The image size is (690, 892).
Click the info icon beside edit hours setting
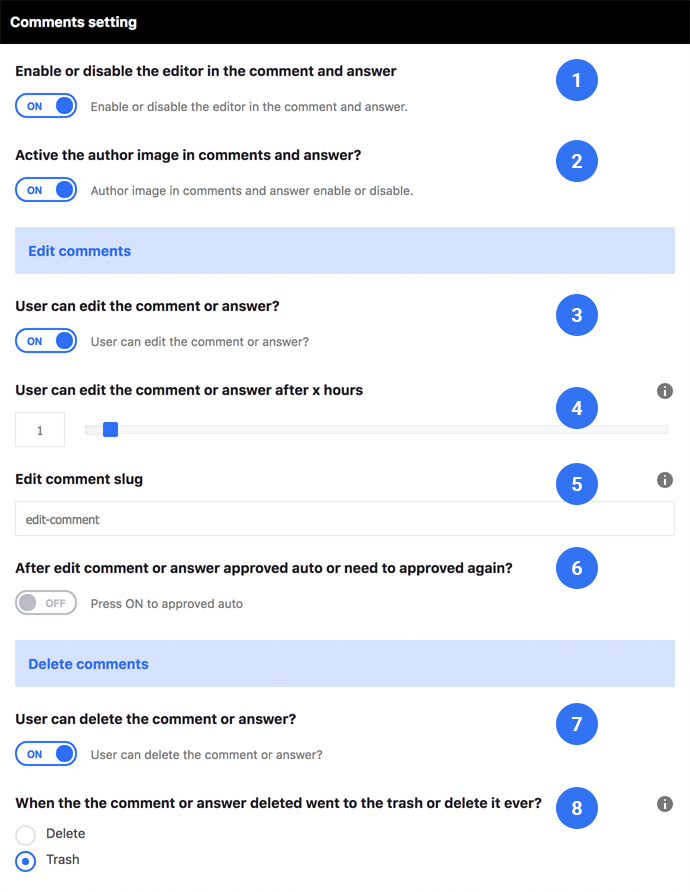[x=664, y=391]
